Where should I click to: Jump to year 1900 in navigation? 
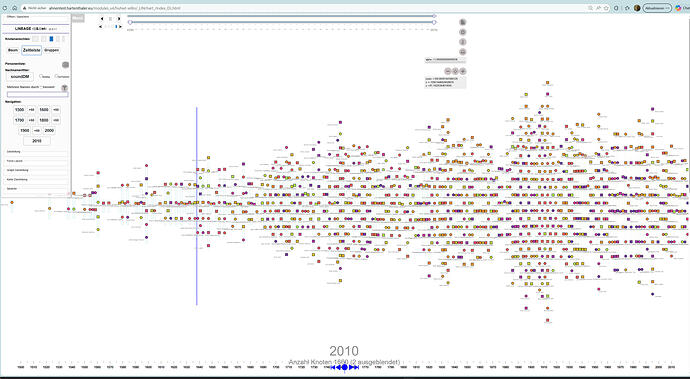click(x=25, y=131)
